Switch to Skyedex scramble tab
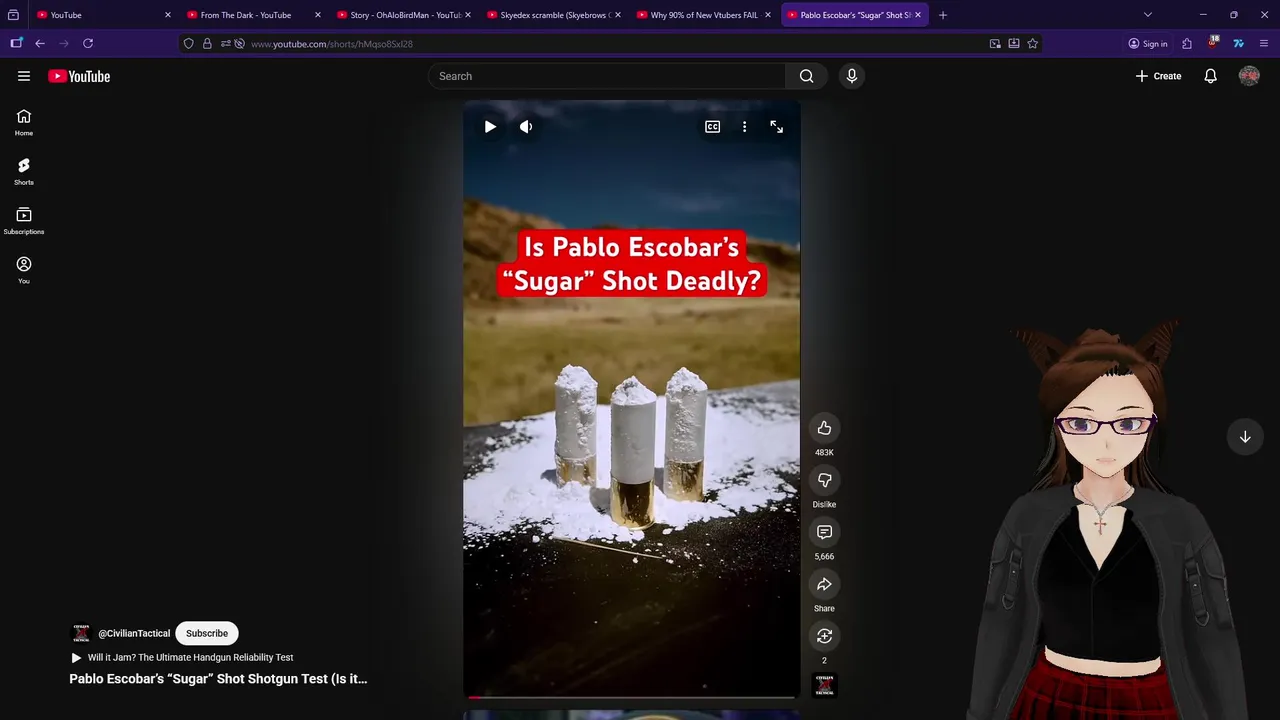 tap(554, 15)
